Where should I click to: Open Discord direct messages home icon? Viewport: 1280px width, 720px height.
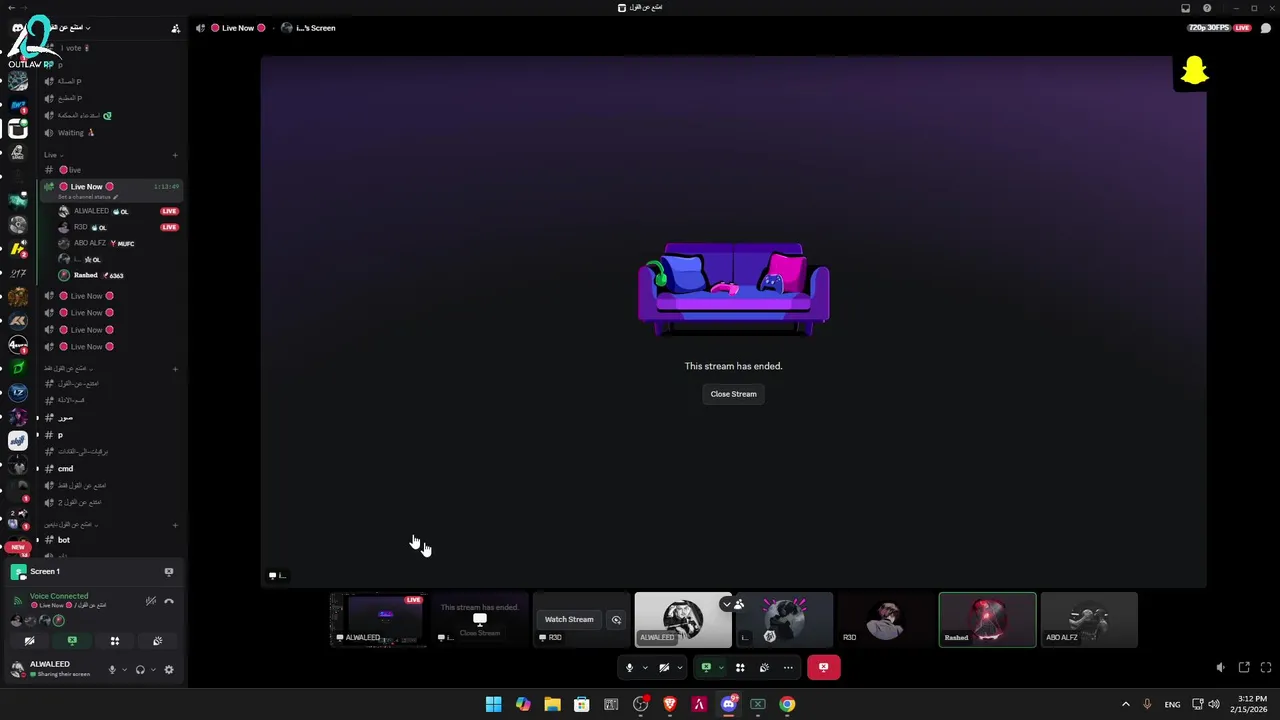coord(18,29)
